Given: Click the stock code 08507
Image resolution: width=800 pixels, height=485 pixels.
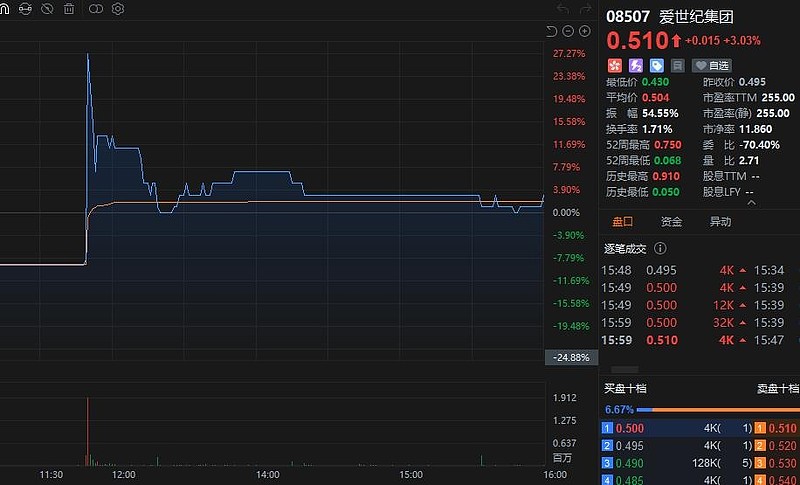Looking at the screenshot, I should (628, 16).
